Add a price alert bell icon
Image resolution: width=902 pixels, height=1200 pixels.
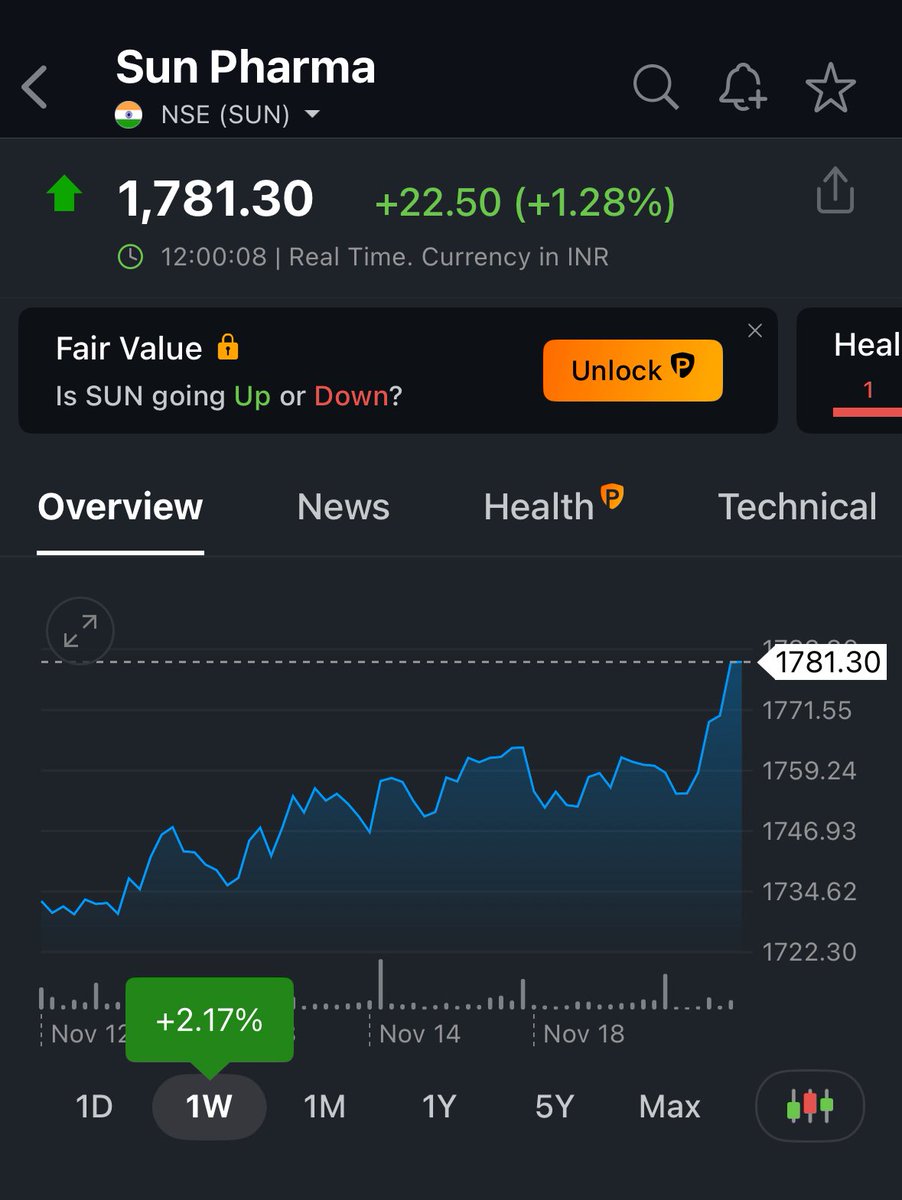pos(743,88)
